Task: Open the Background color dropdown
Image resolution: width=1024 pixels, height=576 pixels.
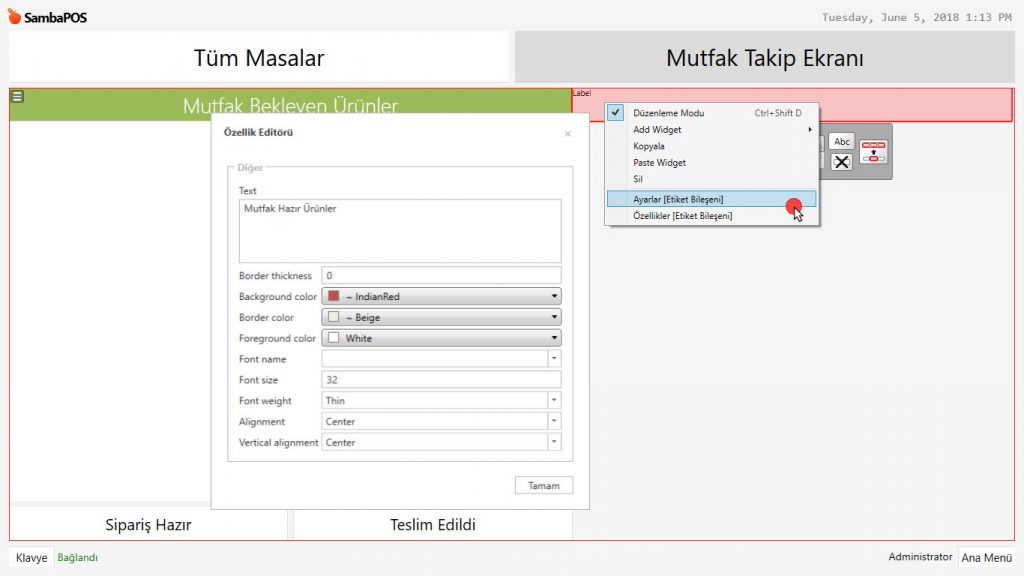Action: [554, 297]
